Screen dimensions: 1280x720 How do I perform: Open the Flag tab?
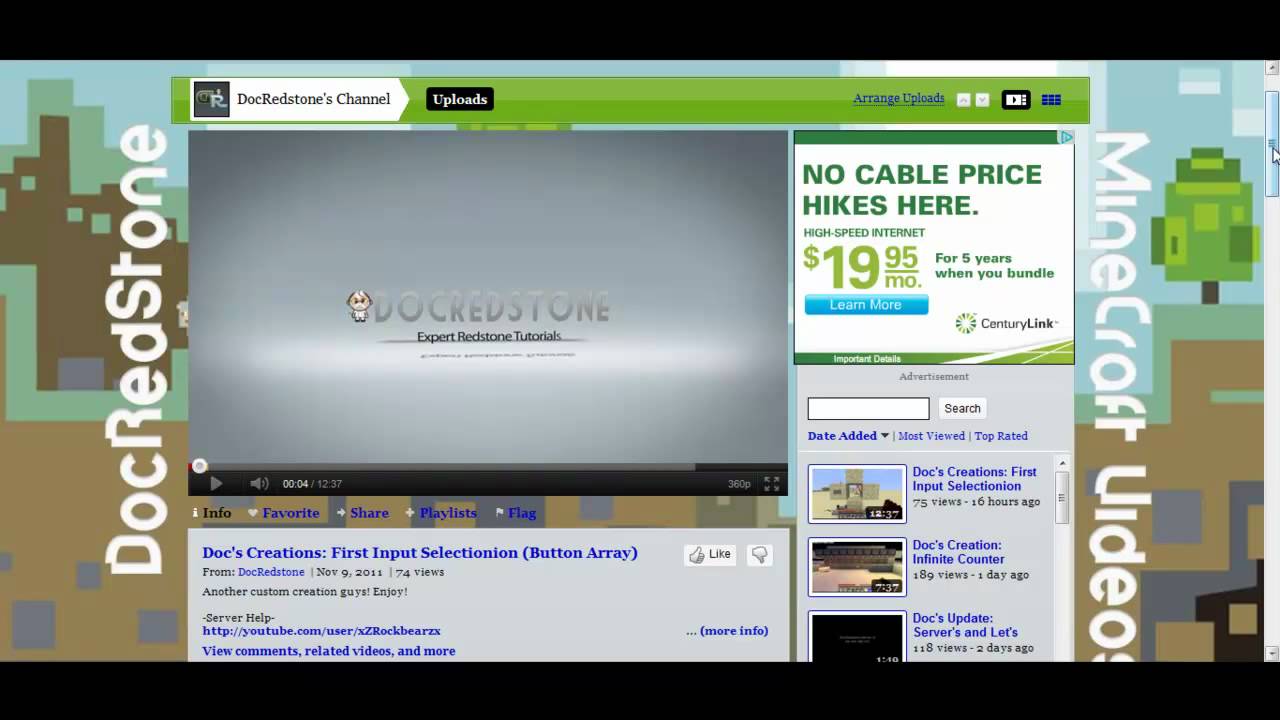click(x=516, y=513)
